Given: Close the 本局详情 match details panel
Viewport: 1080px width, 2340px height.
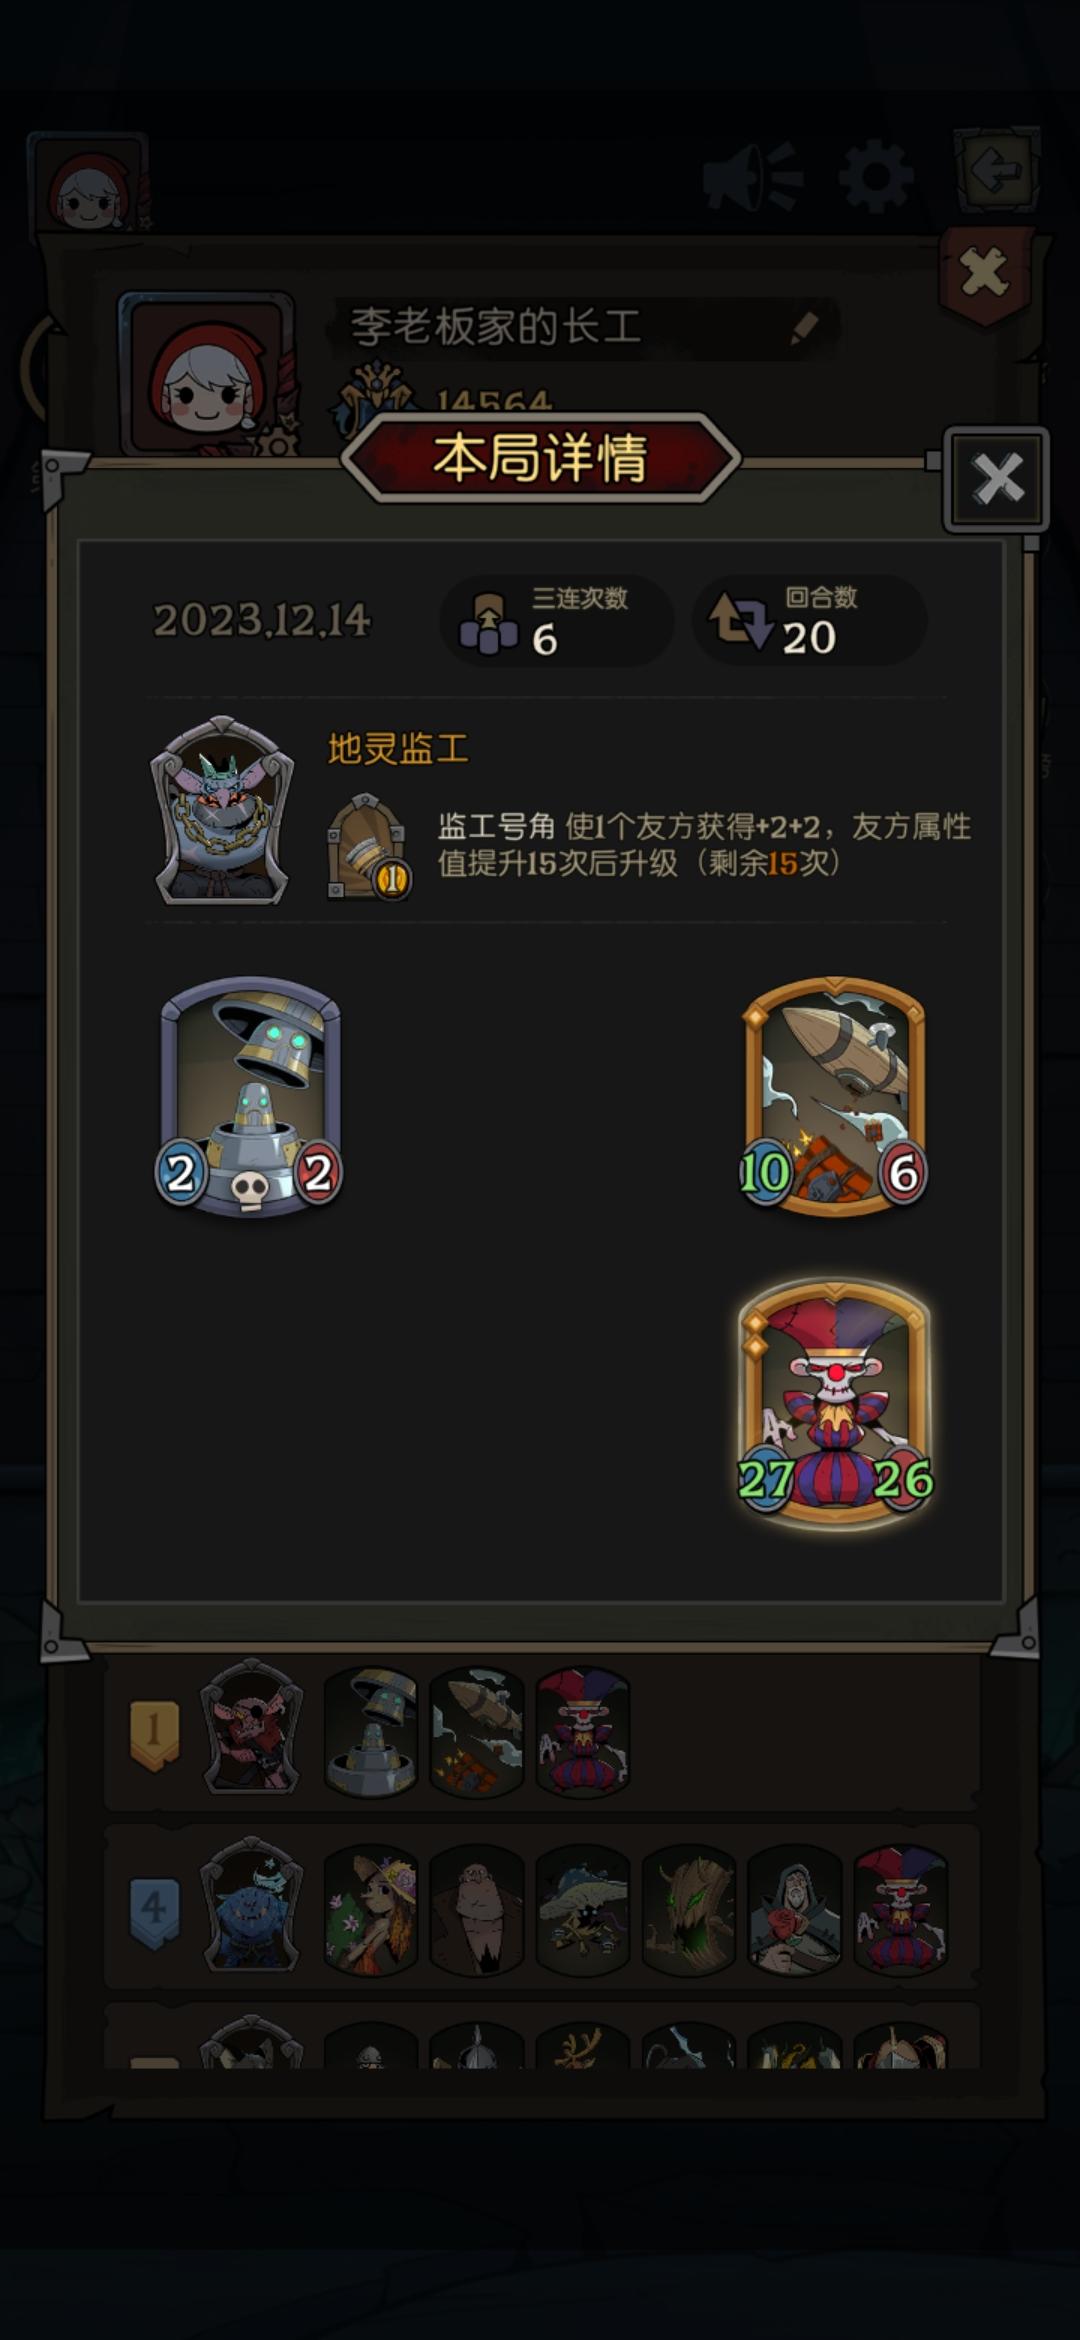Looking at the screenshot, I should pos(997,478).
